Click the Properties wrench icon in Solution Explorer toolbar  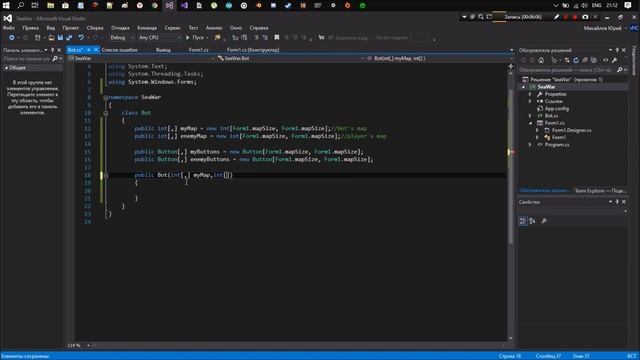pos(615,60)
